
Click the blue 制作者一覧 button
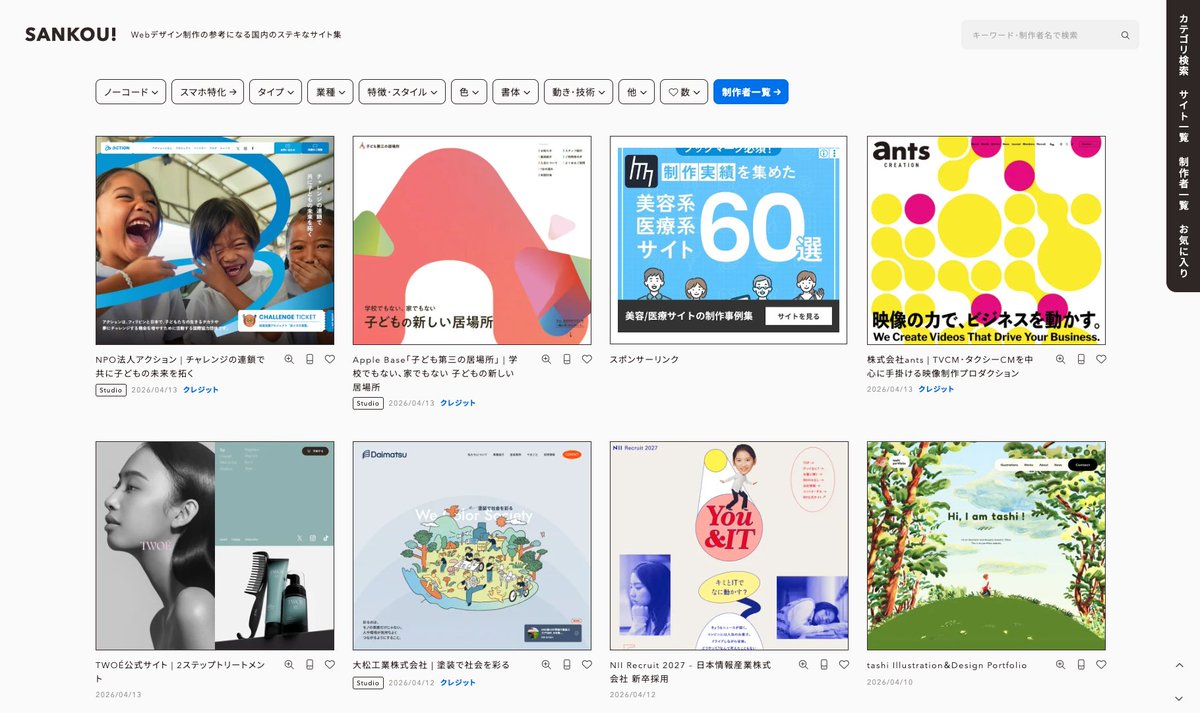coord(751,92)
